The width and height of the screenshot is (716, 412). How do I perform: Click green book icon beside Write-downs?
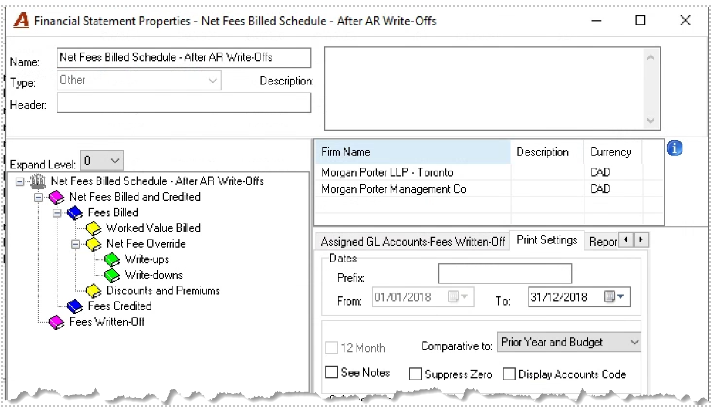pos(112,275)
